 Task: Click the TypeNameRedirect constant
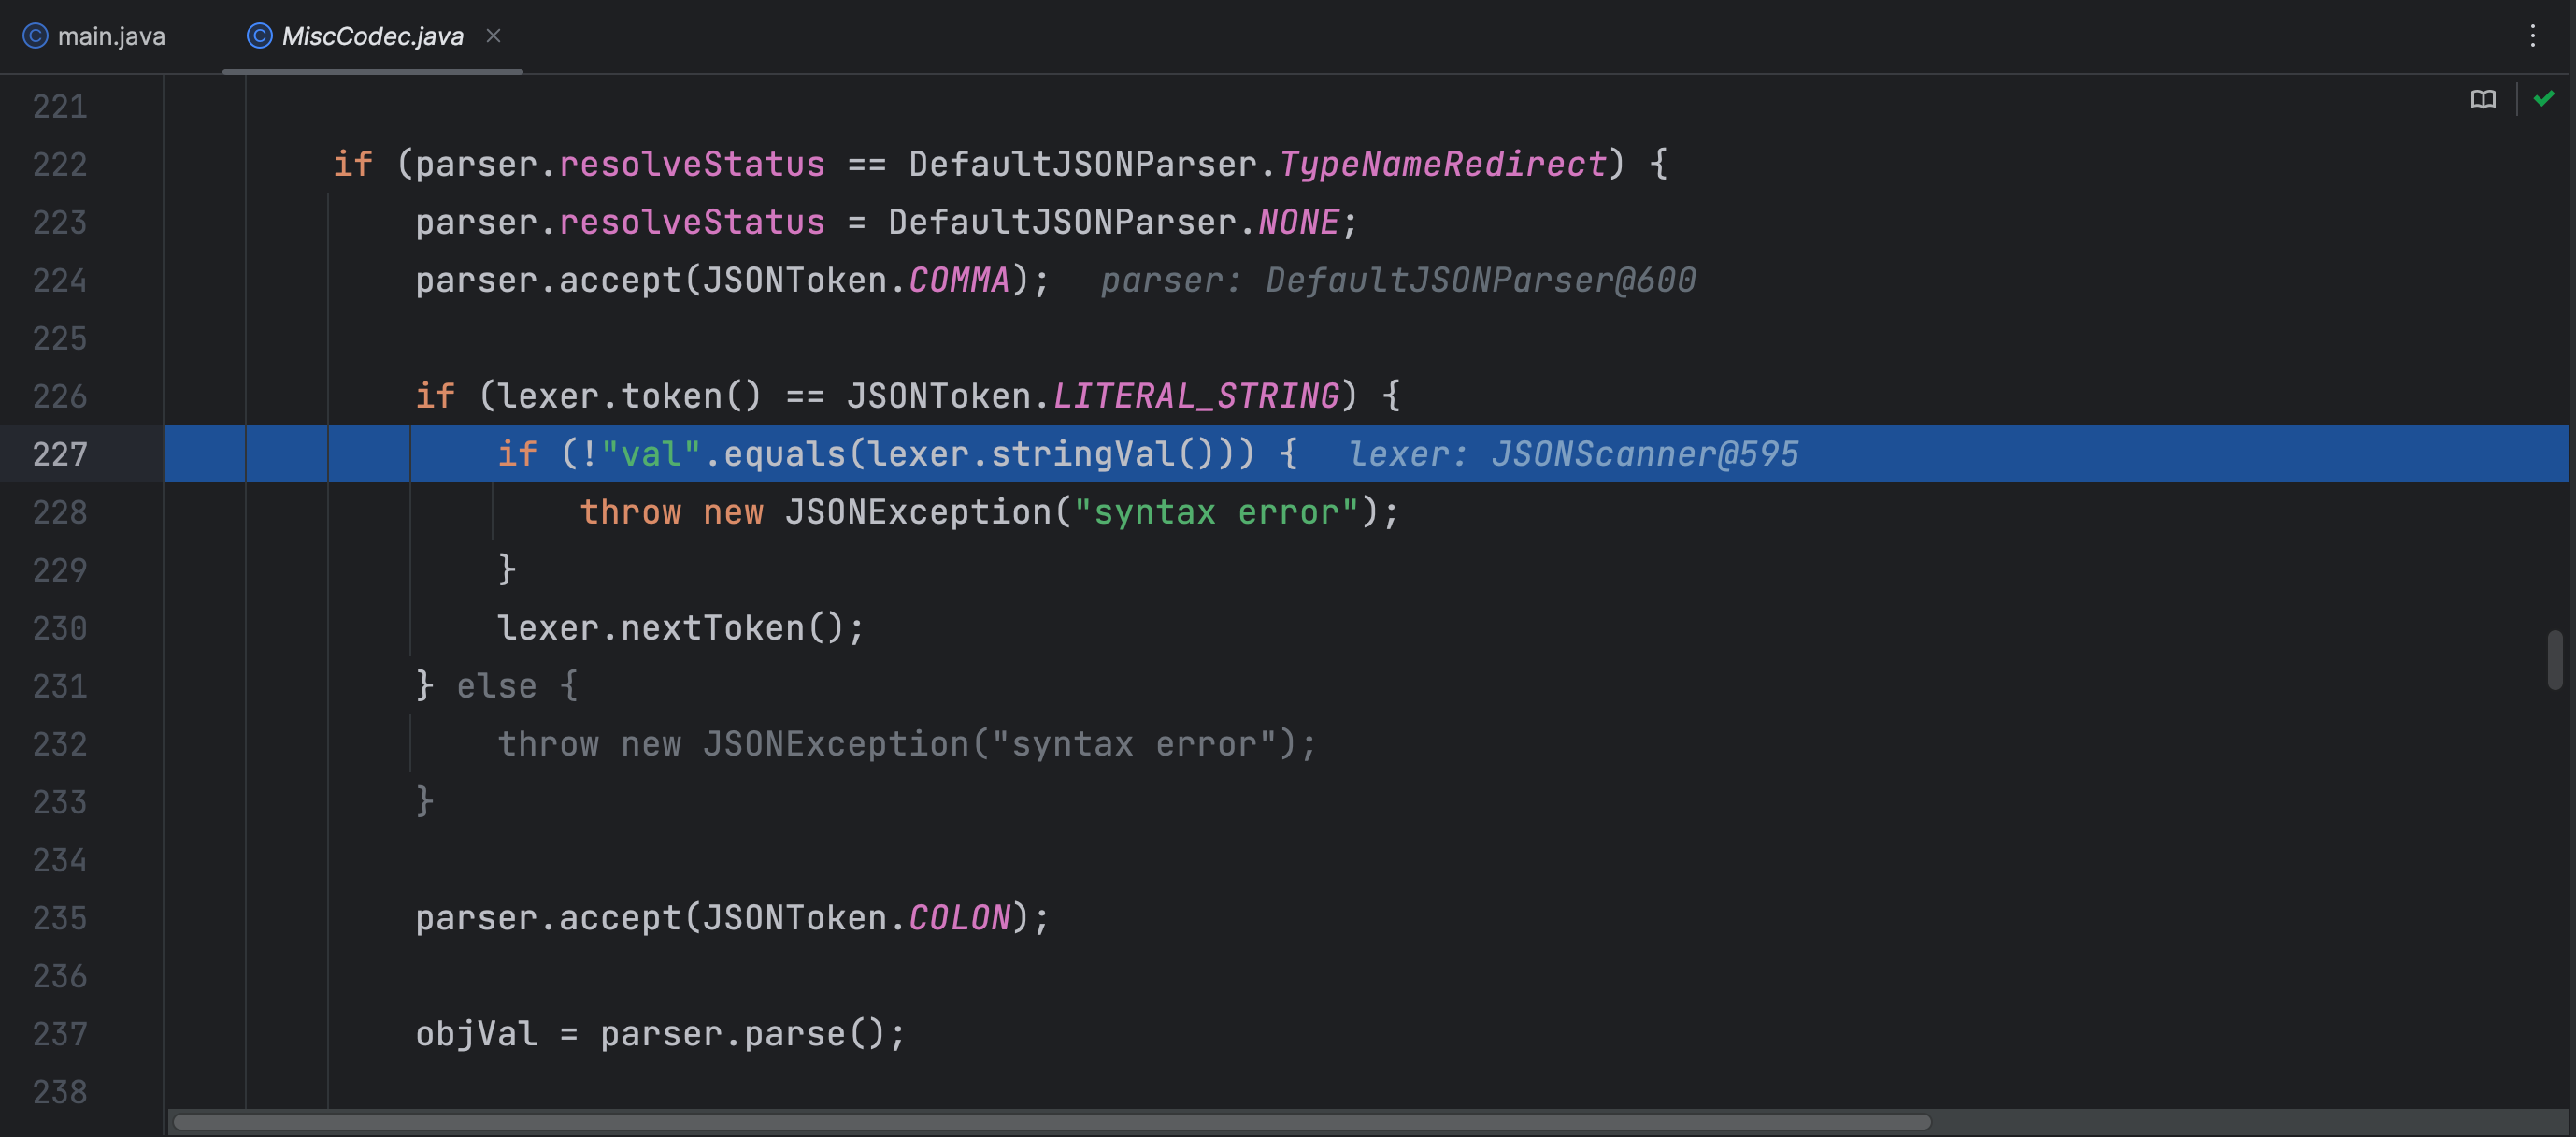pyautogui.click(x=1443, y=164)
